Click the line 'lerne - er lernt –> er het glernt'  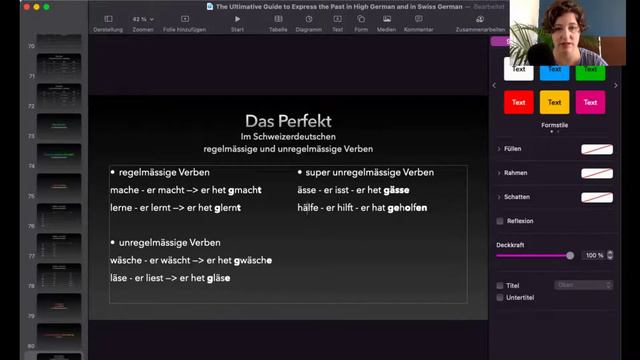(x=176, y=208)
